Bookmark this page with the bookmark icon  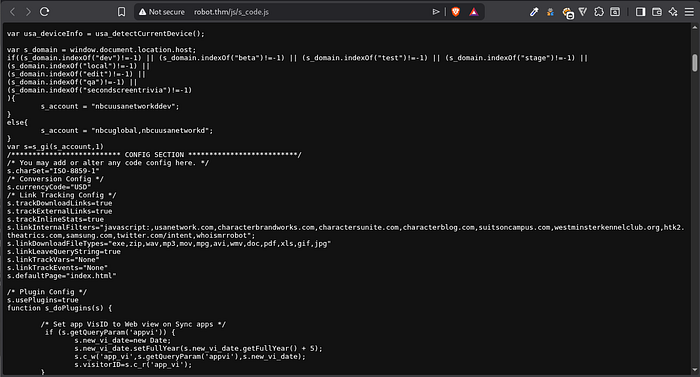tap(121, 12)
